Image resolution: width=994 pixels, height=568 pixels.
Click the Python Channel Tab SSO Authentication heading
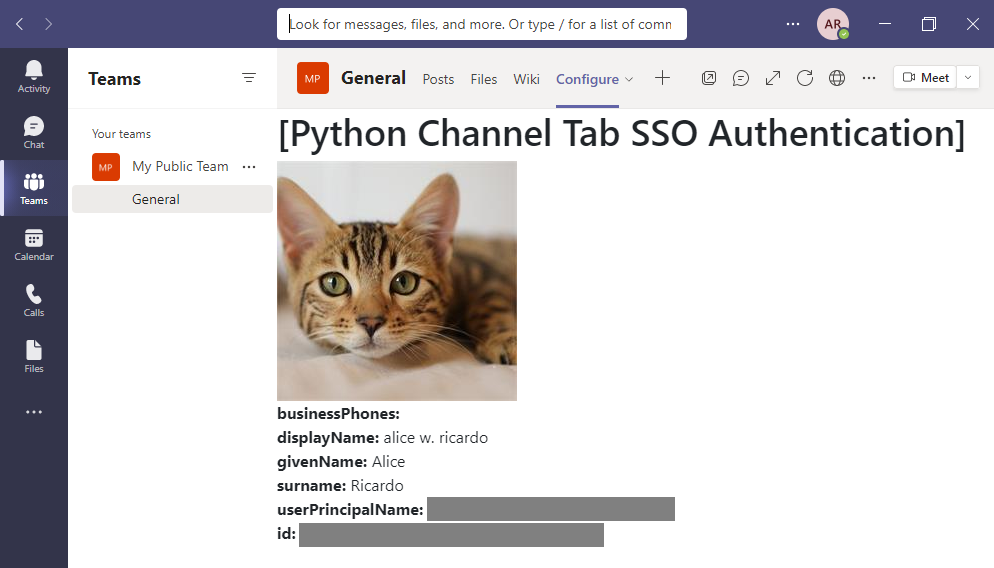[621, 133]
